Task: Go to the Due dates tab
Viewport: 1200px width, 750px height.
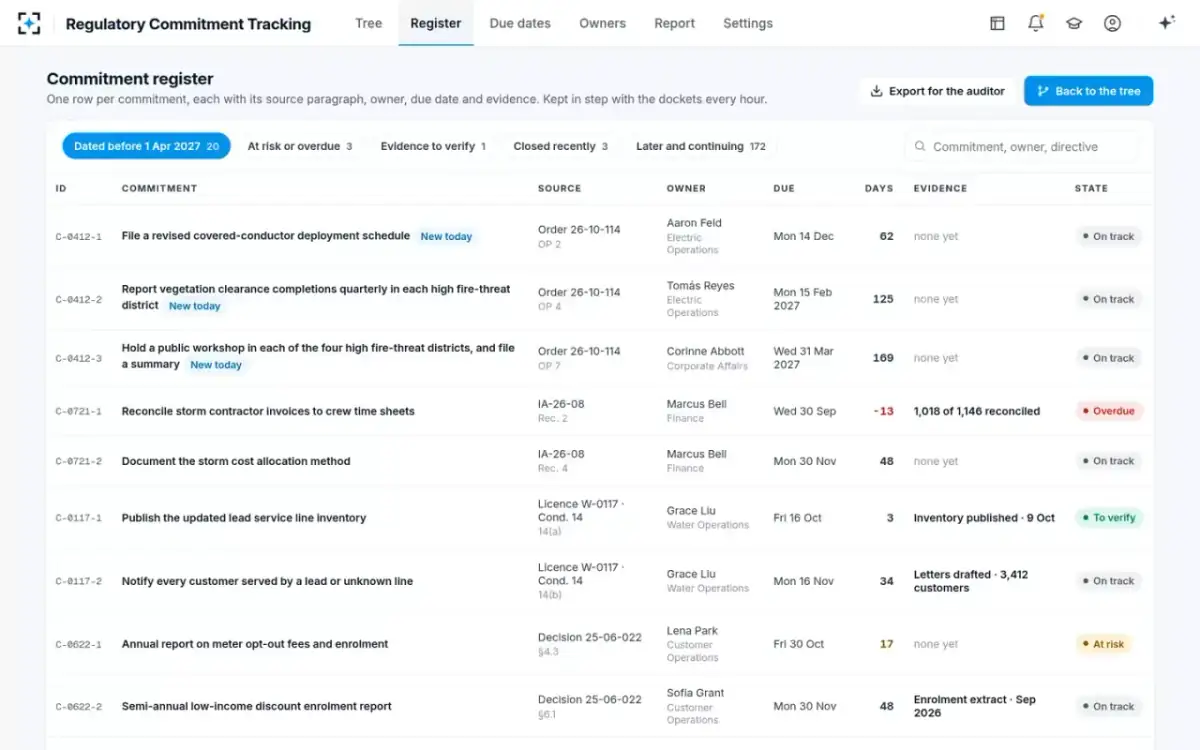Action: click(520, 23)
